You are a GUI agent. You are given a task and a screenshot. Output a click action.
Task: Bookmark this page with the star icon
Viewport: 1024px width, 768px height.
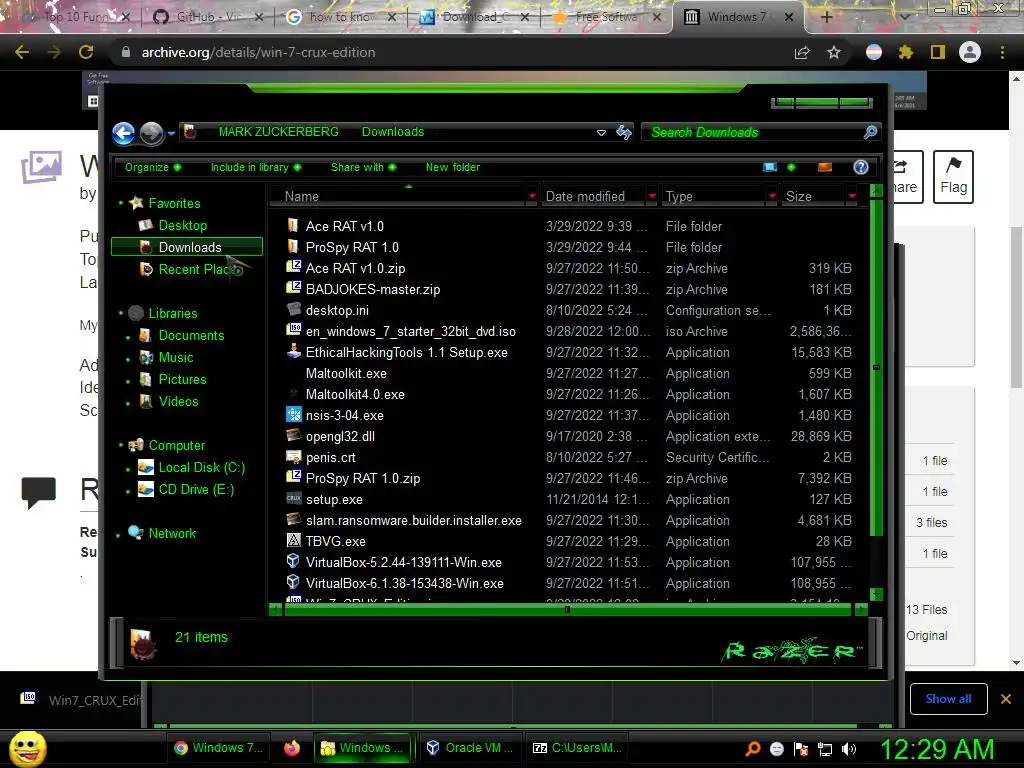[833, 52]
